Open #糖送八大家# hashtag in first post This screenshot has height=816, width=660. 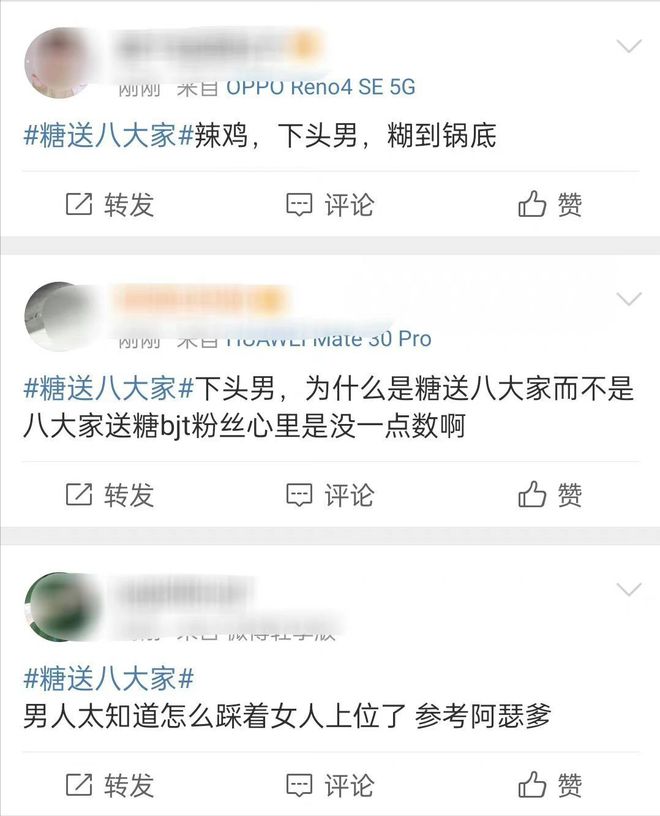[109, 136]
